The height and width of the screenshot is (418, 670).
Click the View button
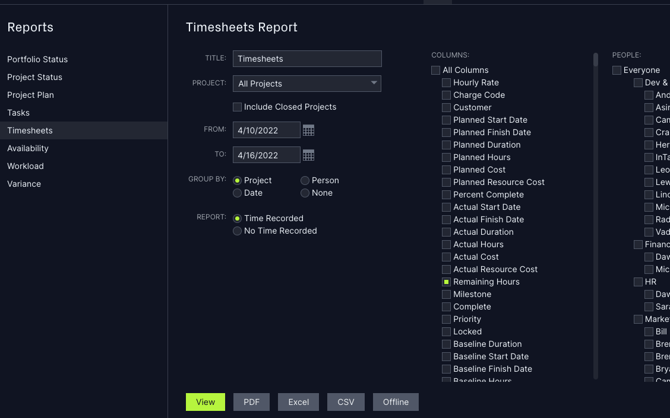206,402
